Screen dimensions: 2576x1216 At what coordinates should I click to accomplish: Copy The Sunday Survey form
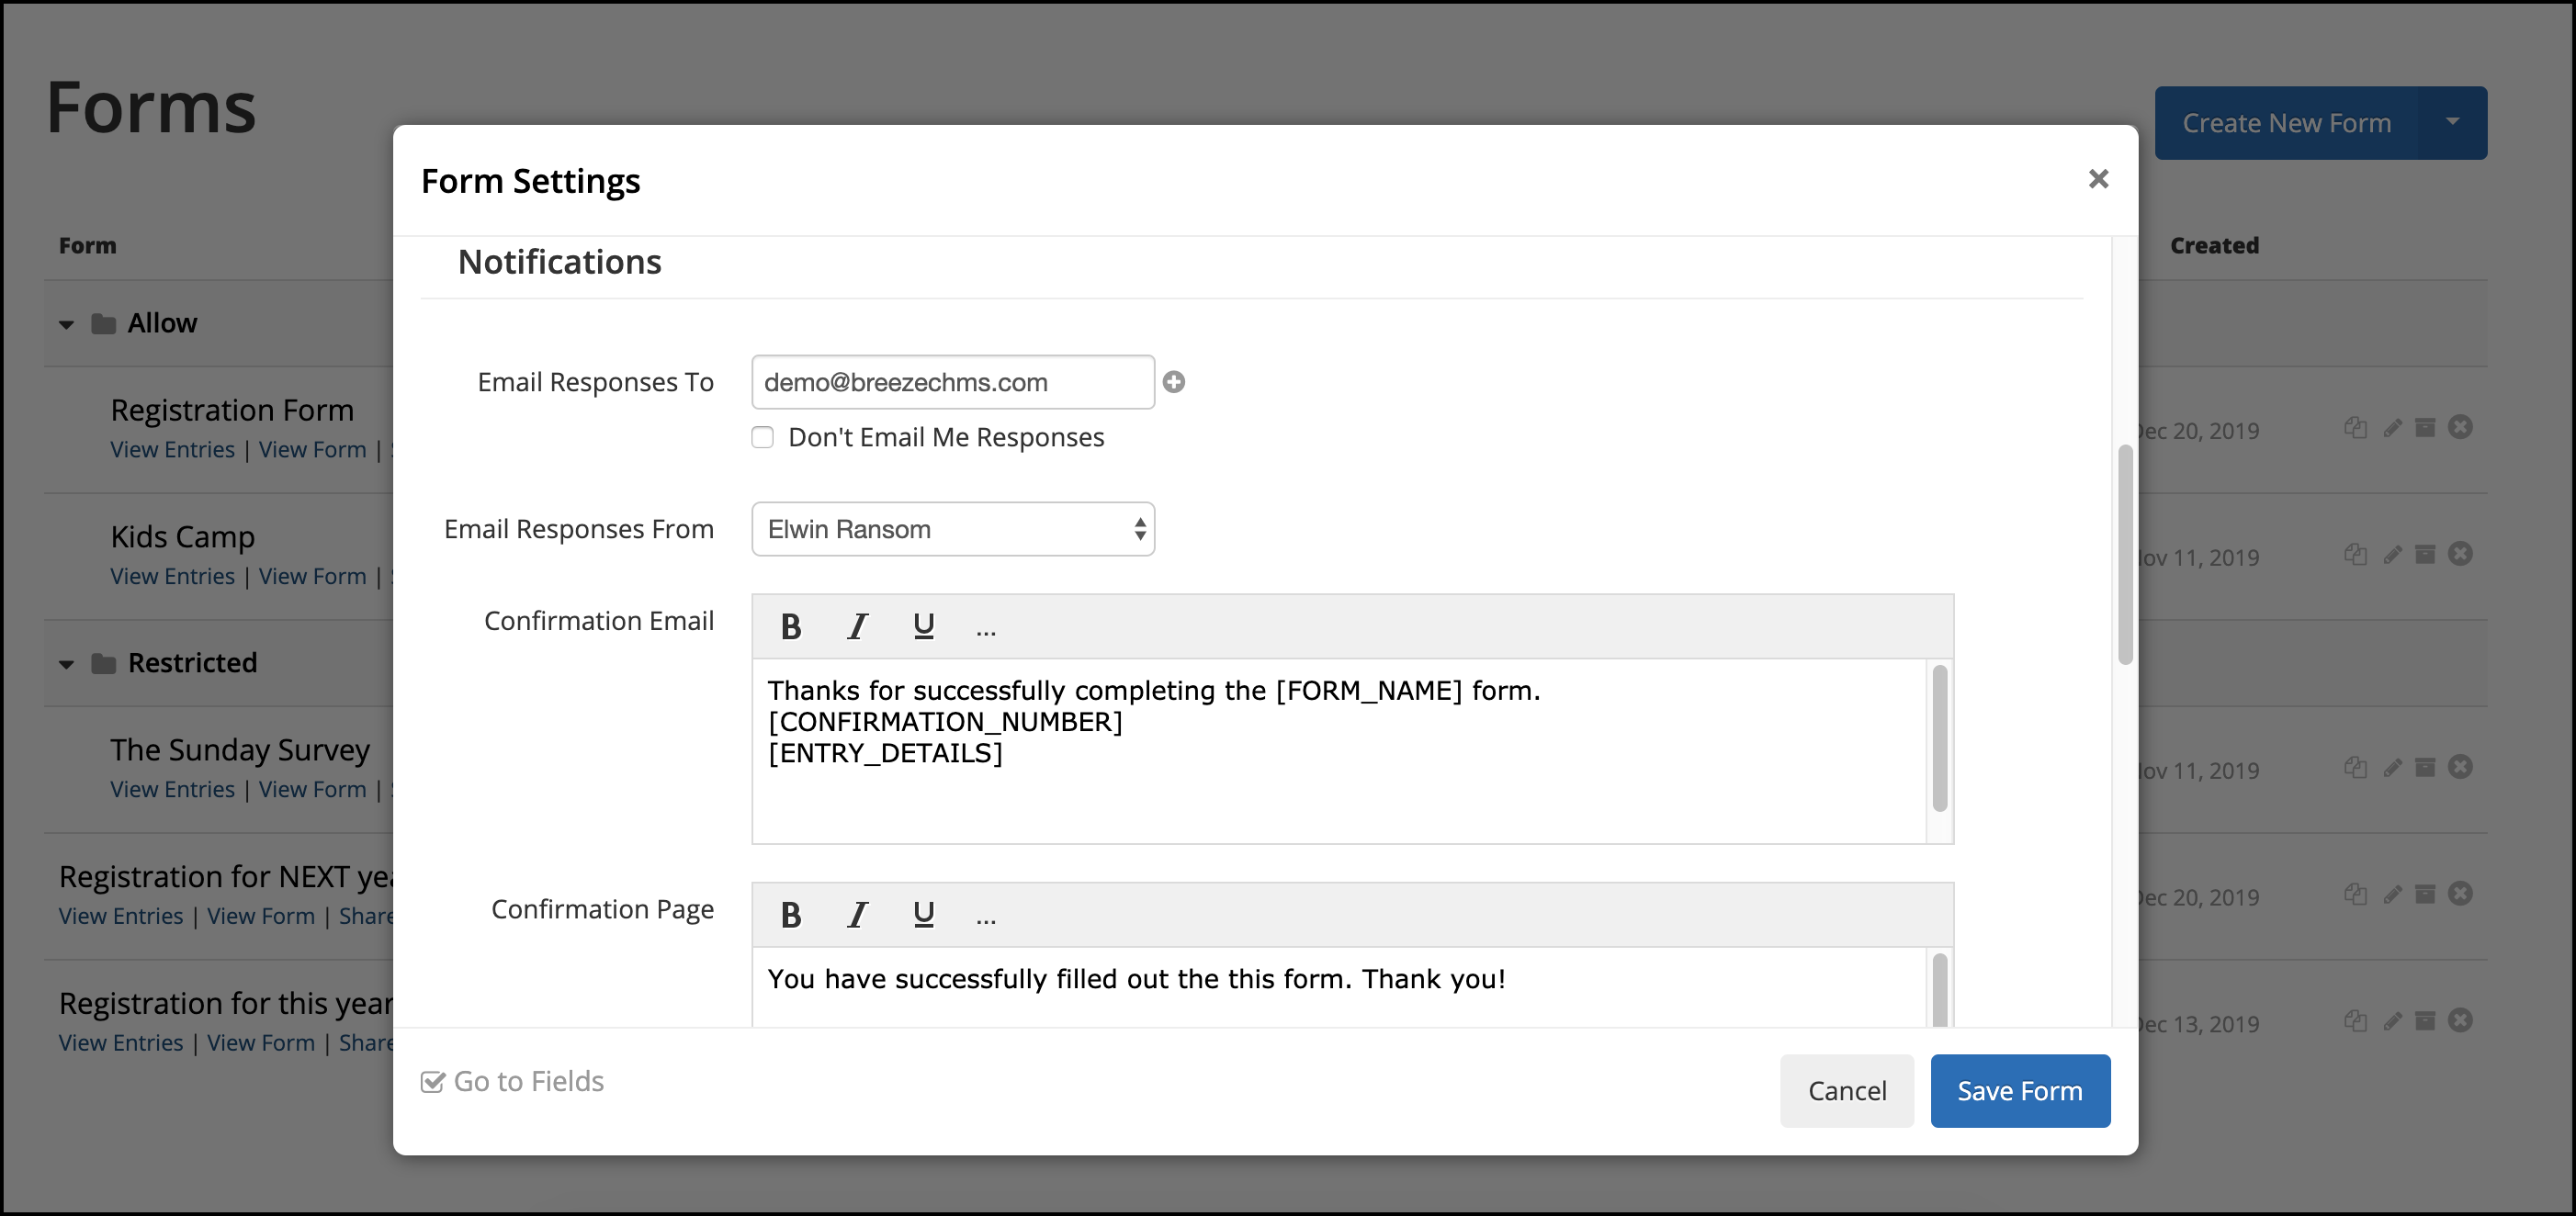pos(2355,767)
